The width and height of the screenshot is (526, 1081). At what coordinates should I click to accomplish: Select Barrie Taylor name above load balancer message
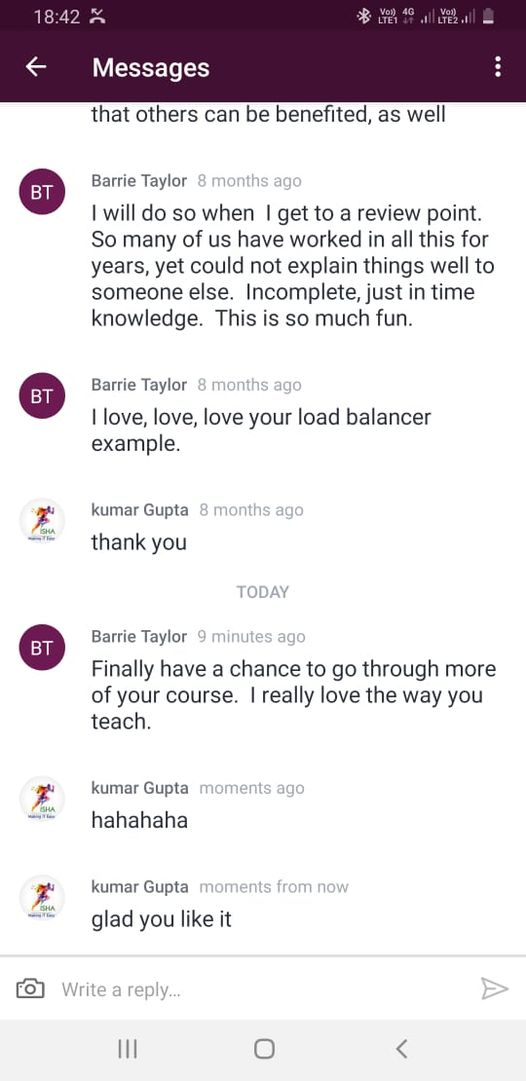coord(139,385)
